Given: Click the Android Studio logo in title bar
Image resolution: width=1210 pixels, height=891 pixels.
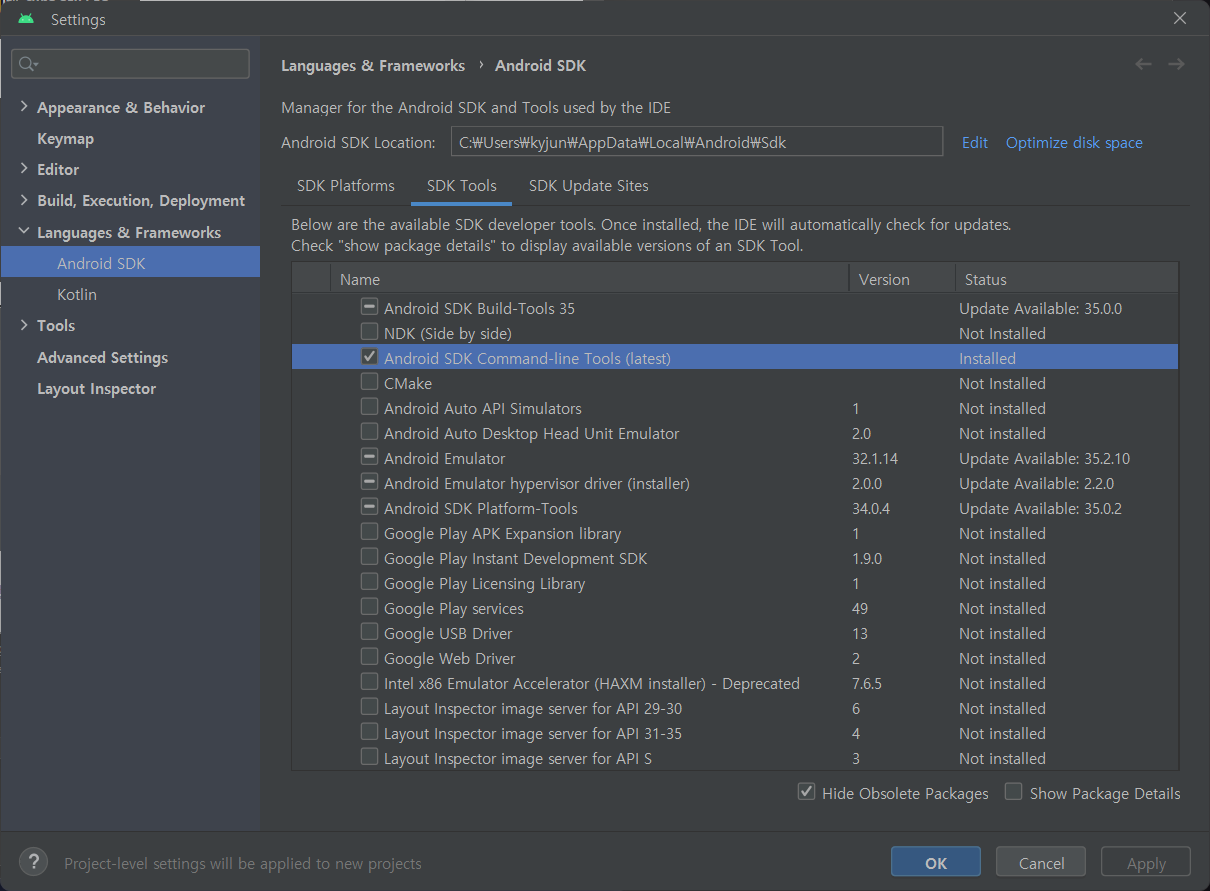Looking at the screenshot, I should pos(26,18).
